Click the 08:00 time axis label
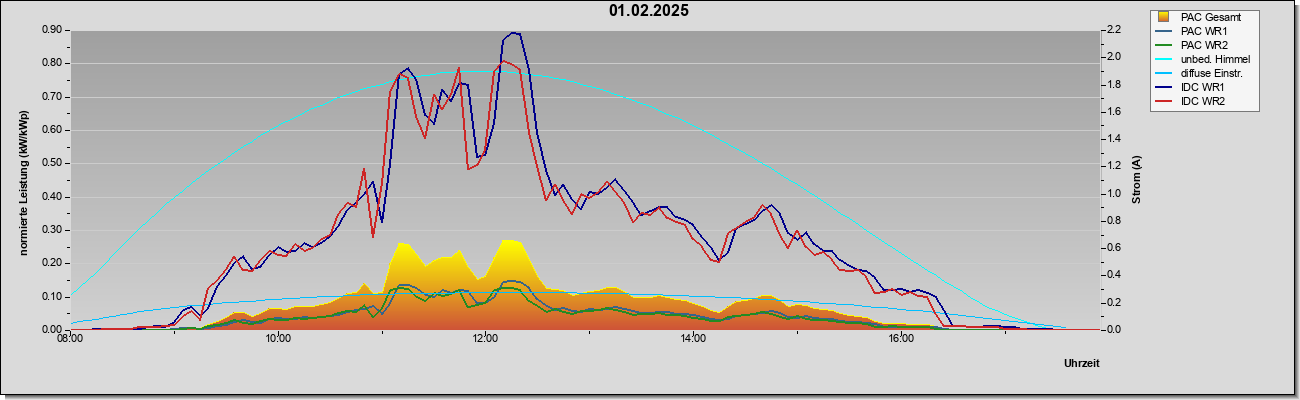 click(x=70, y=340)
